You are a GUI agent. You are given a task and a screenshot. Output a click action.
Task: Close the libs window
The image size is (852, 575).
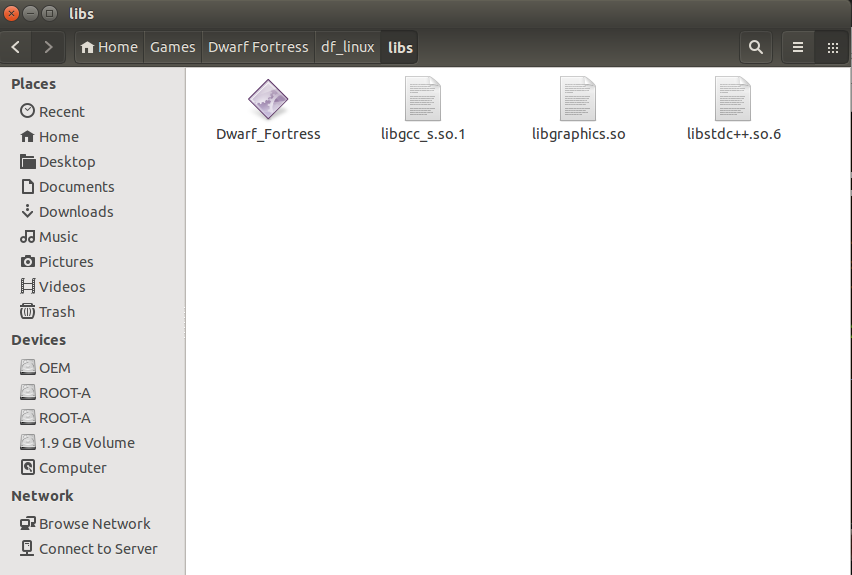13,14
